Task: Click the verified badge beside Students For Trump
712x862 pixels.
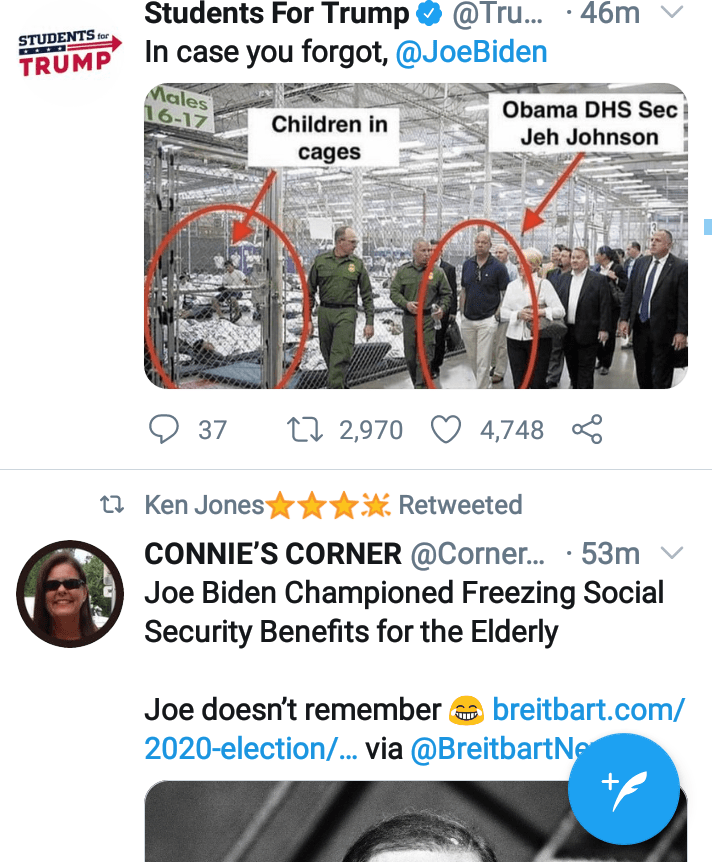Action: pos(428,14)
